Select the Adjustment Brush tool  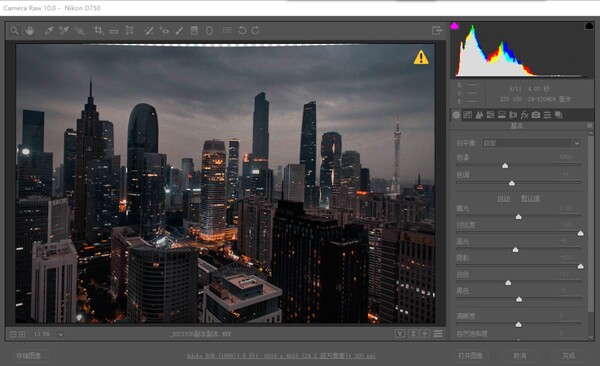click(179, 30)
